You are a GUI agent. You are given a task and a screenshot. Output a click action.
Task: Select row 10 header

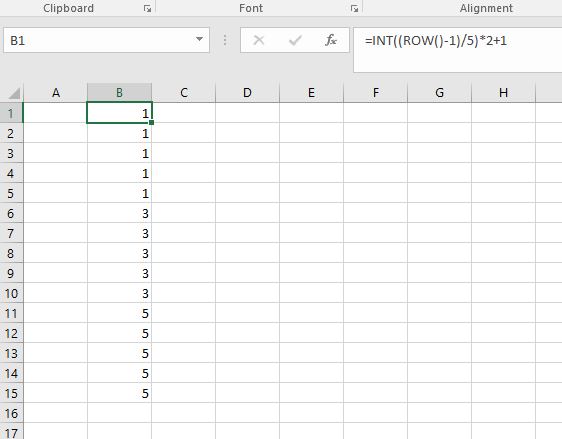11,294
